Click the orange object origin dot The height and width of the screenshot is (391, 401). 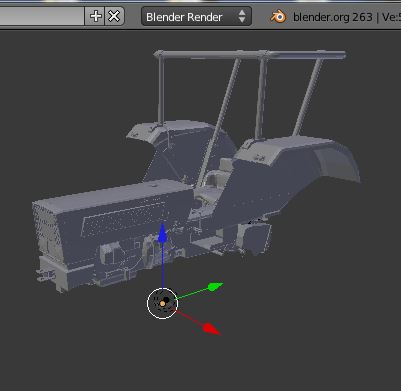point(162,304)
